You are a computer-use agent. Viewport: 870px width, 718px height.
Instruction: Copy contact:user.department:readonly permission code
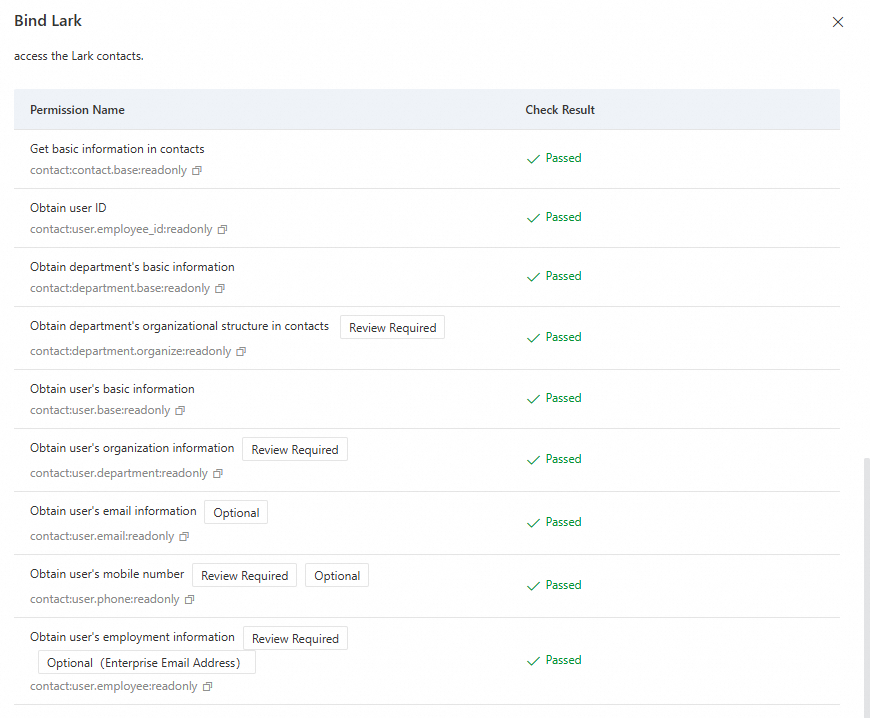click(x=218, y=473)
